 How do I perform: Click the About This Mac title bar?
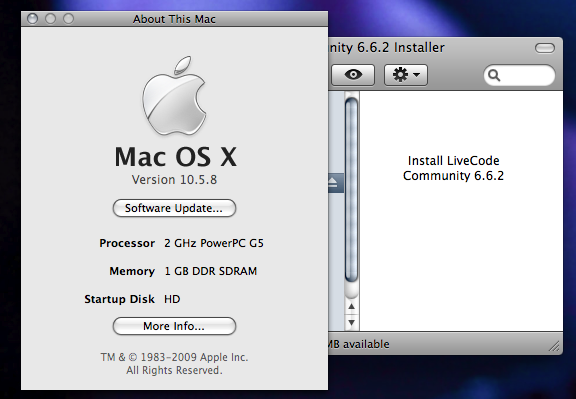point(174,19)
